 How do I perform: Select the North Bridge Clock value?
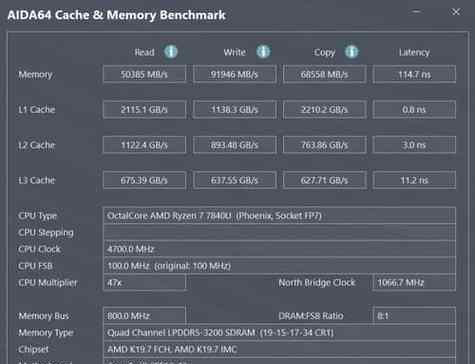(x=414, y=283)
